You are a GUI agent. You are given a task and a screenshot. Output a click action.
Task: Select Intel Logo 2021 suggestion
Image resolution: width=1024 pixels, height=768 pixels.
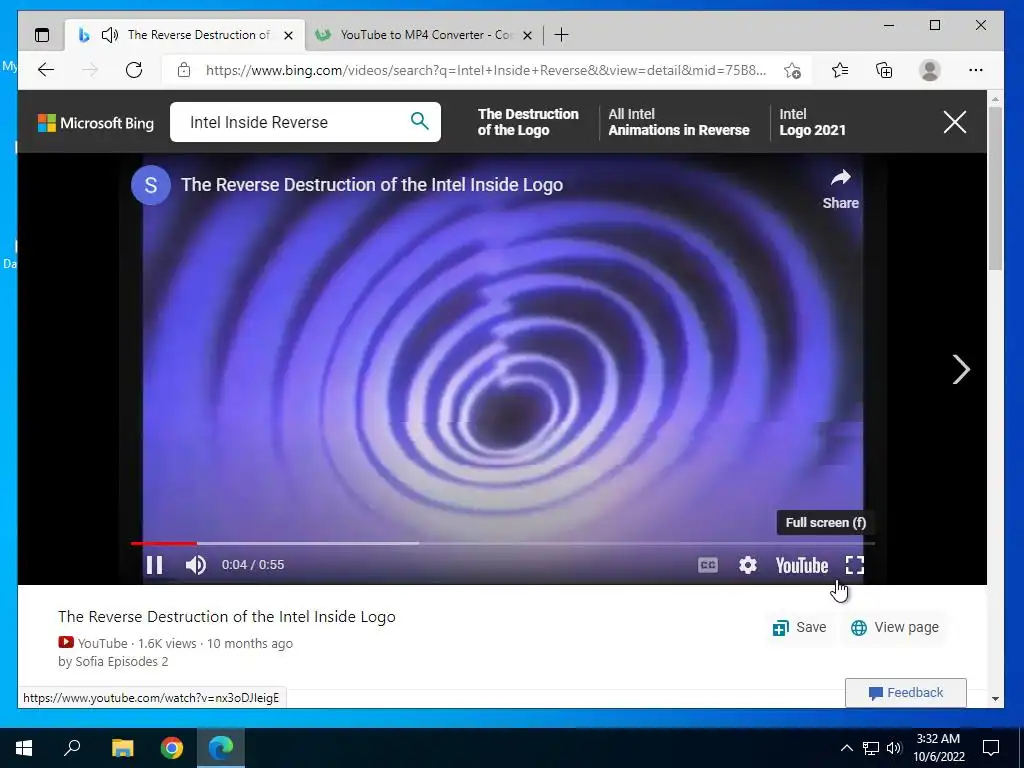[x=812, y=122]
